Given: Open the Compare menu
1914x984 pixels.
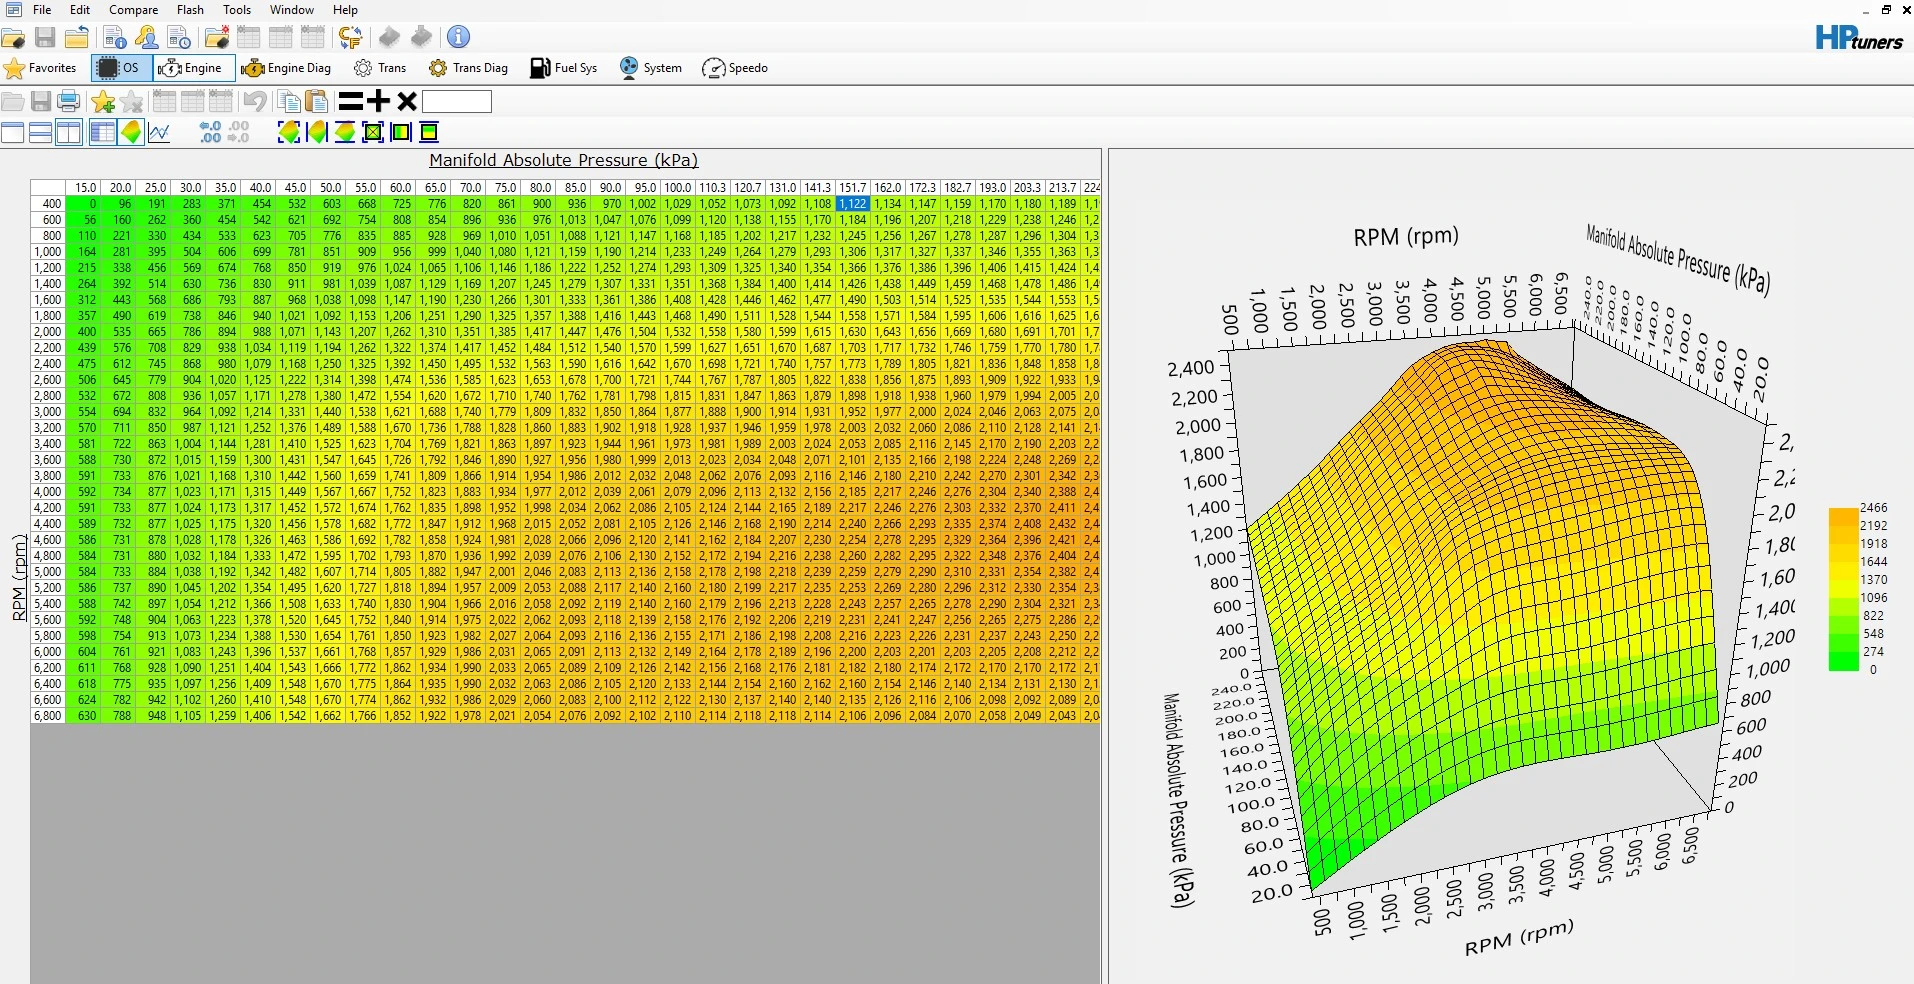Looking at the screenshot, I should pyautogui.click(x=133, y=10).
